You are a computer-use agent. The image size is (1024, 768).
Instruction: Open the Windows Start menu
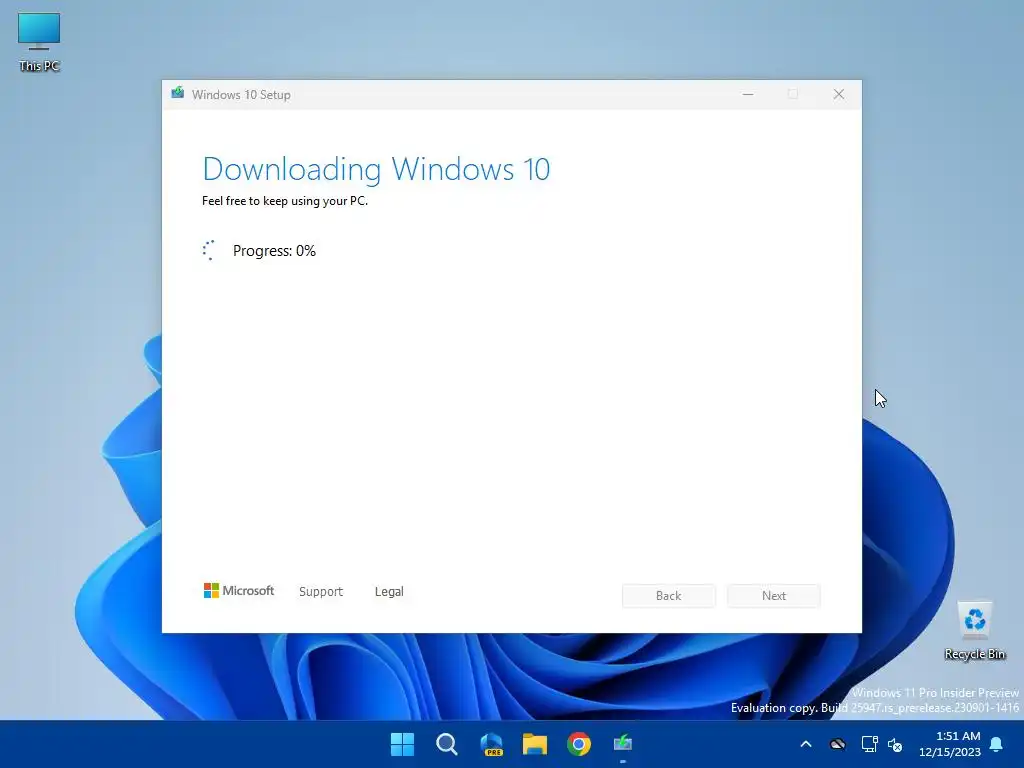[402, 744]
